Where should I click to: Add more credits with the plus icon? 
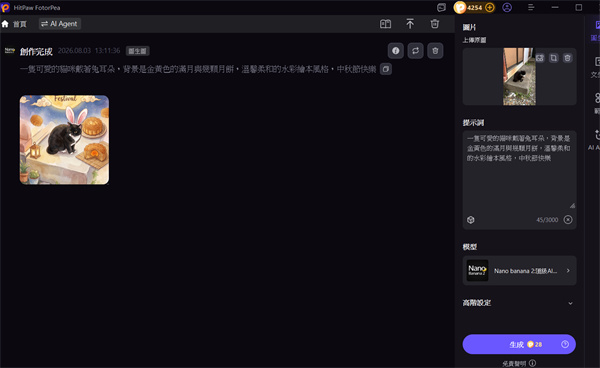click(489, 7)
